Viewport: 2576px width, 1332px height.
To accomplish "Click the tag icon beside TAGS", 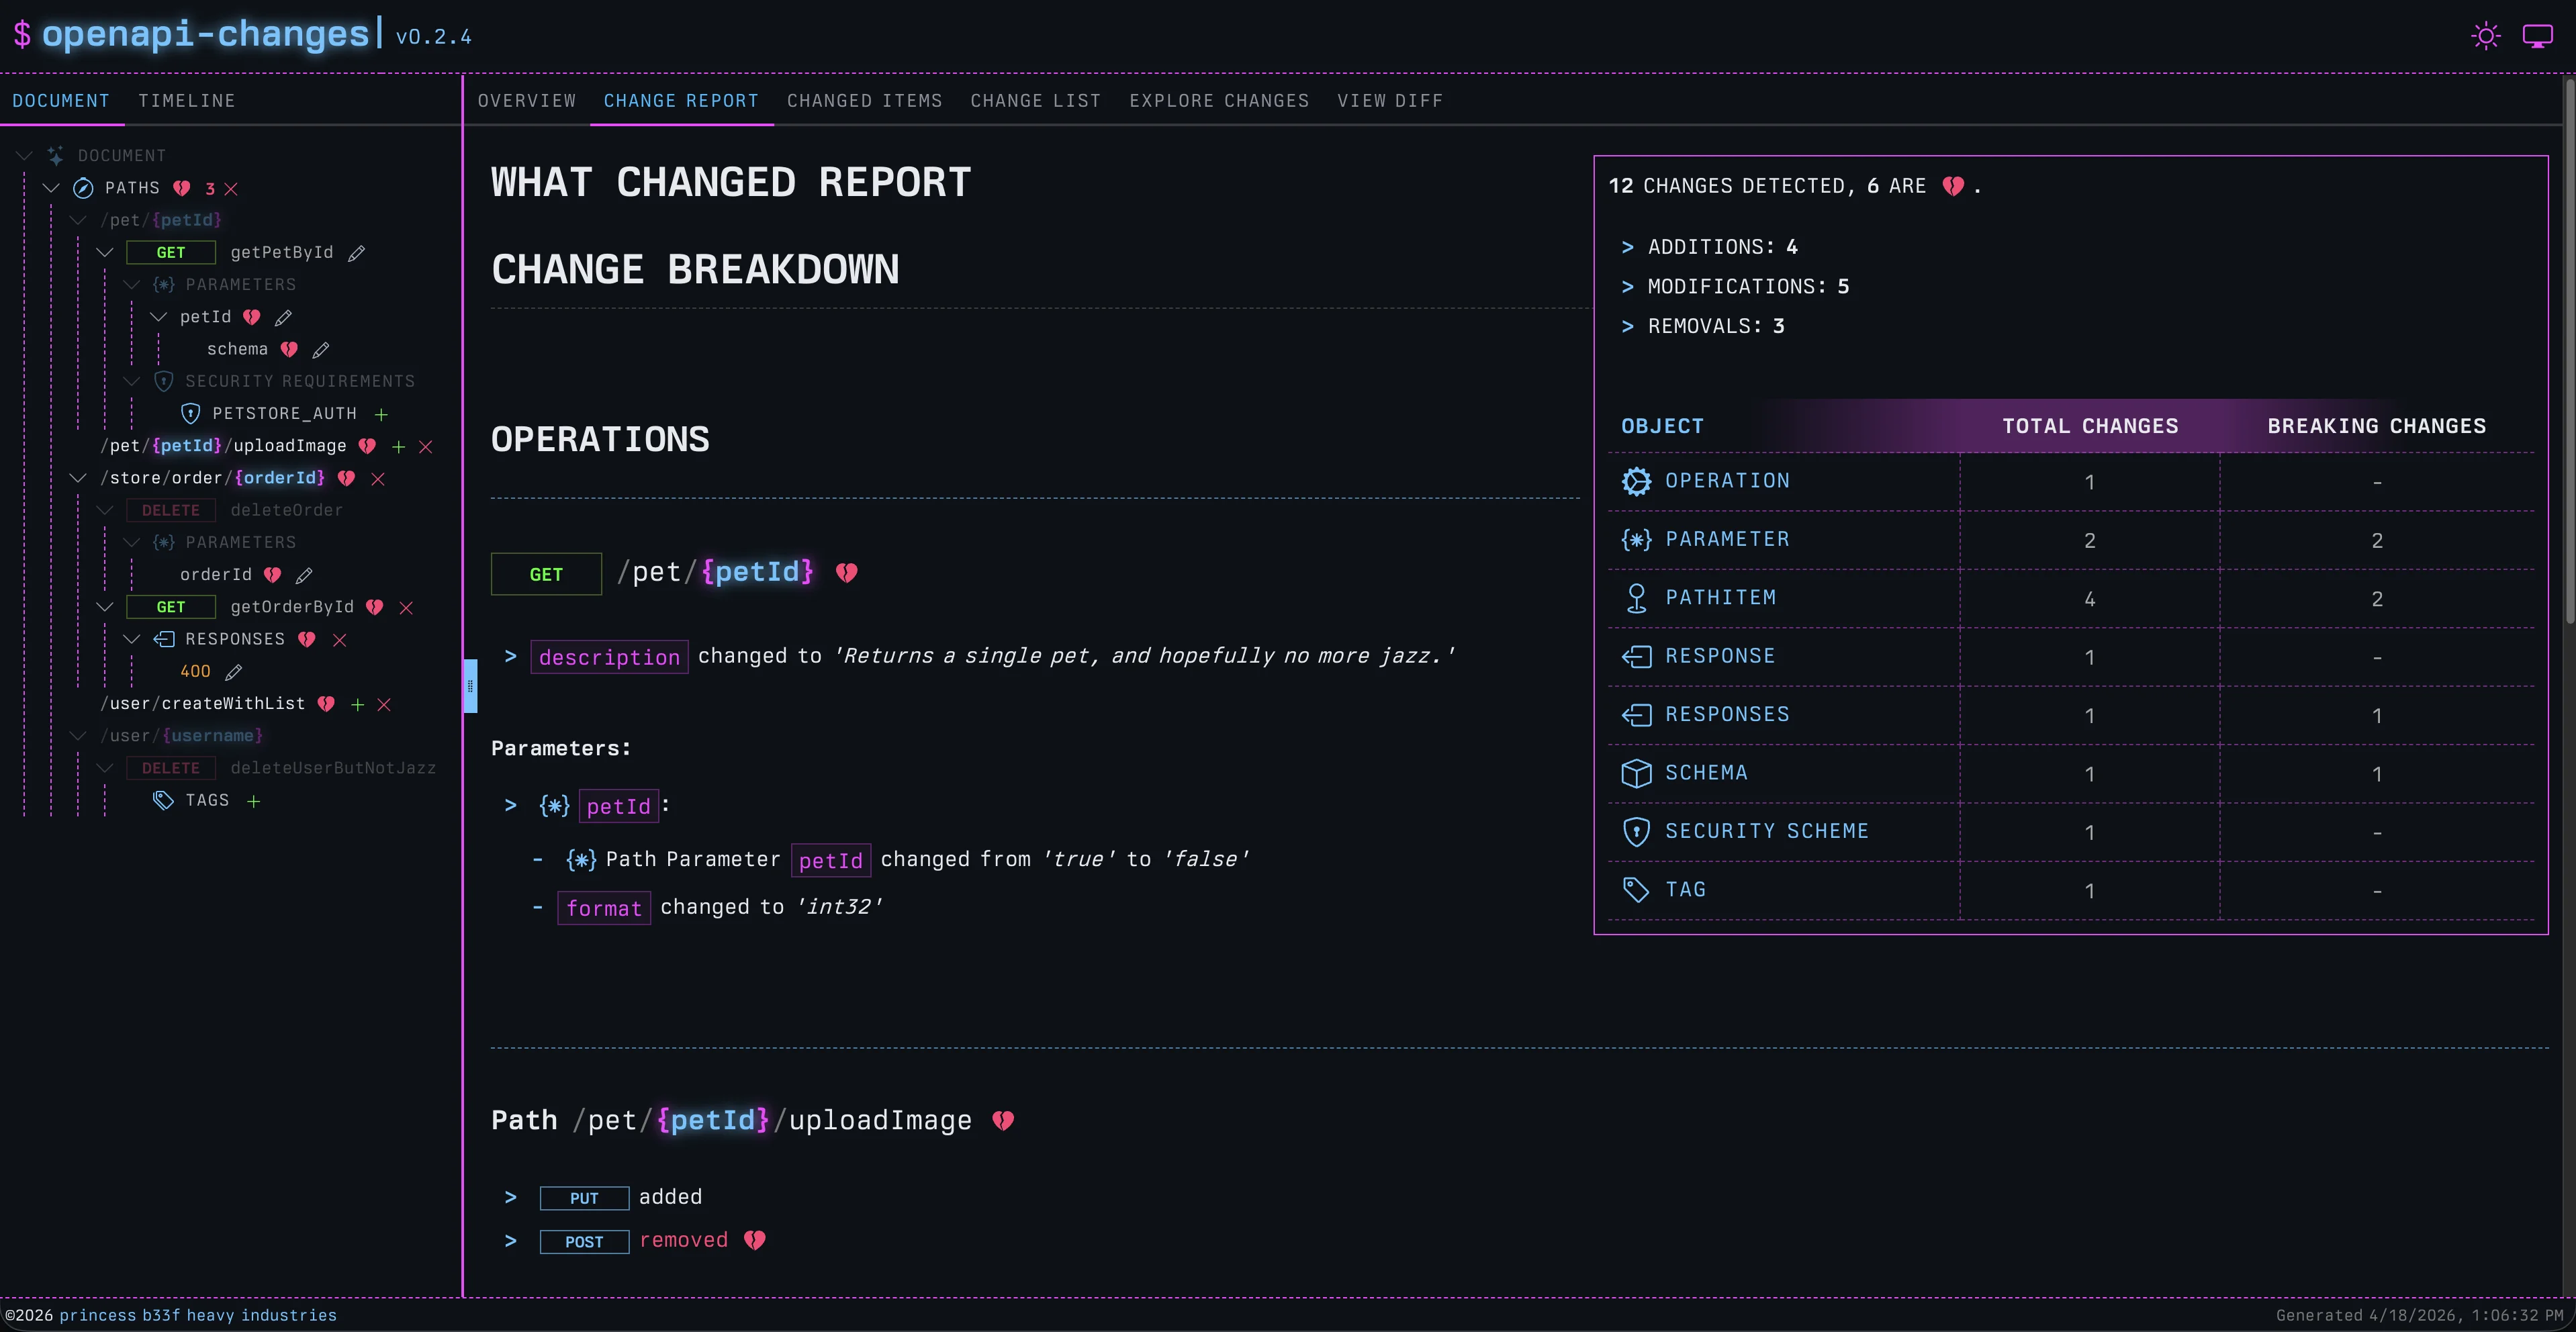I will (163, 800).
